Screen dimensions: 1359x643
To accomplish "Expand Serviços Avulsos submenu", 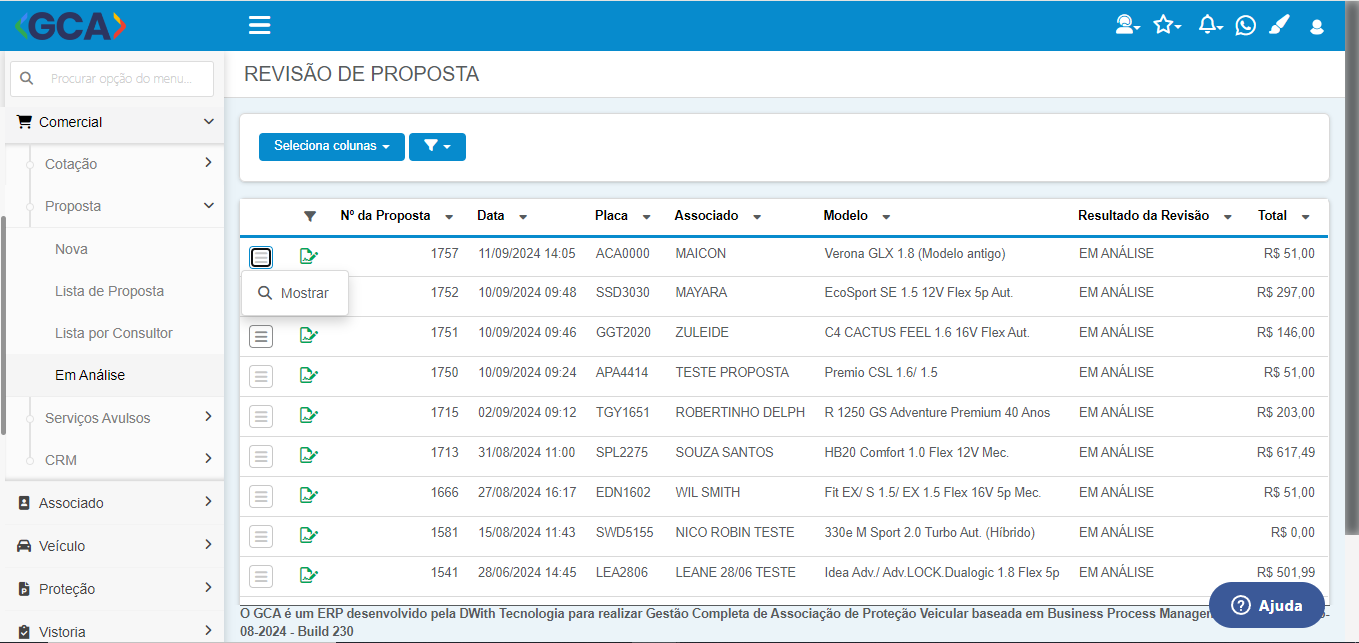I will 113,418.
